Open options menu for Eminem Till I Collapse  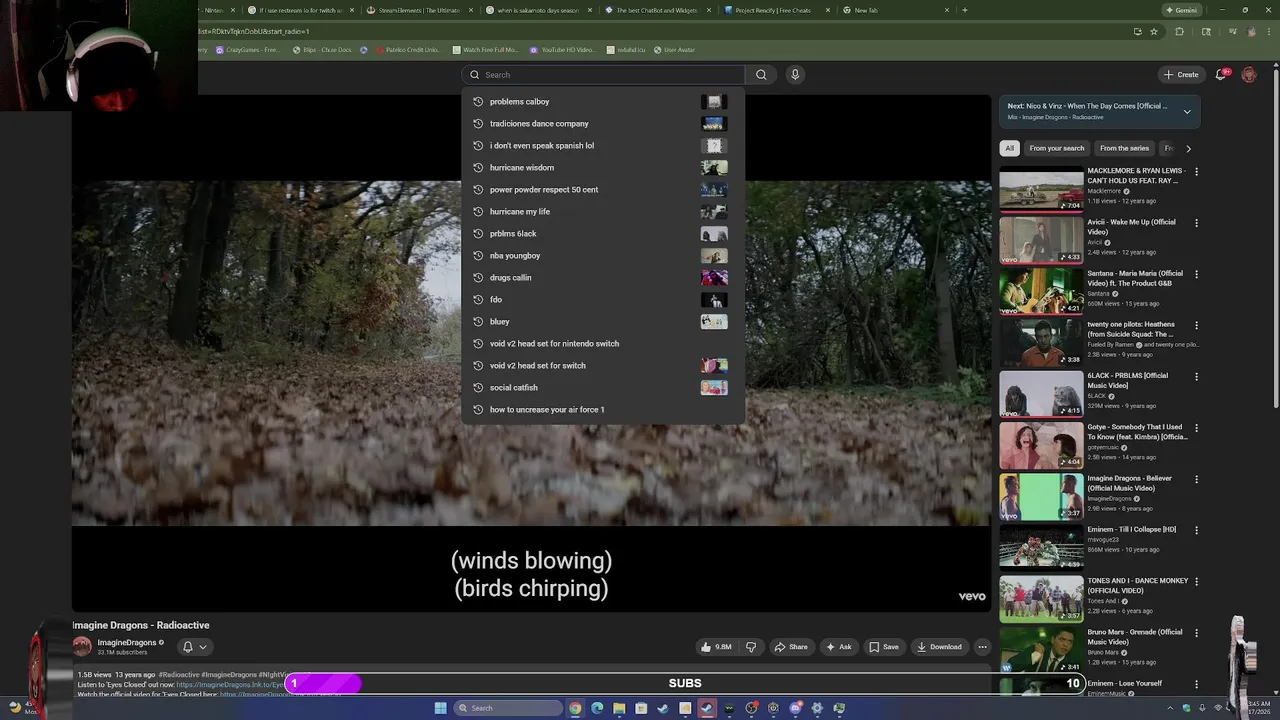(1196, 530)
